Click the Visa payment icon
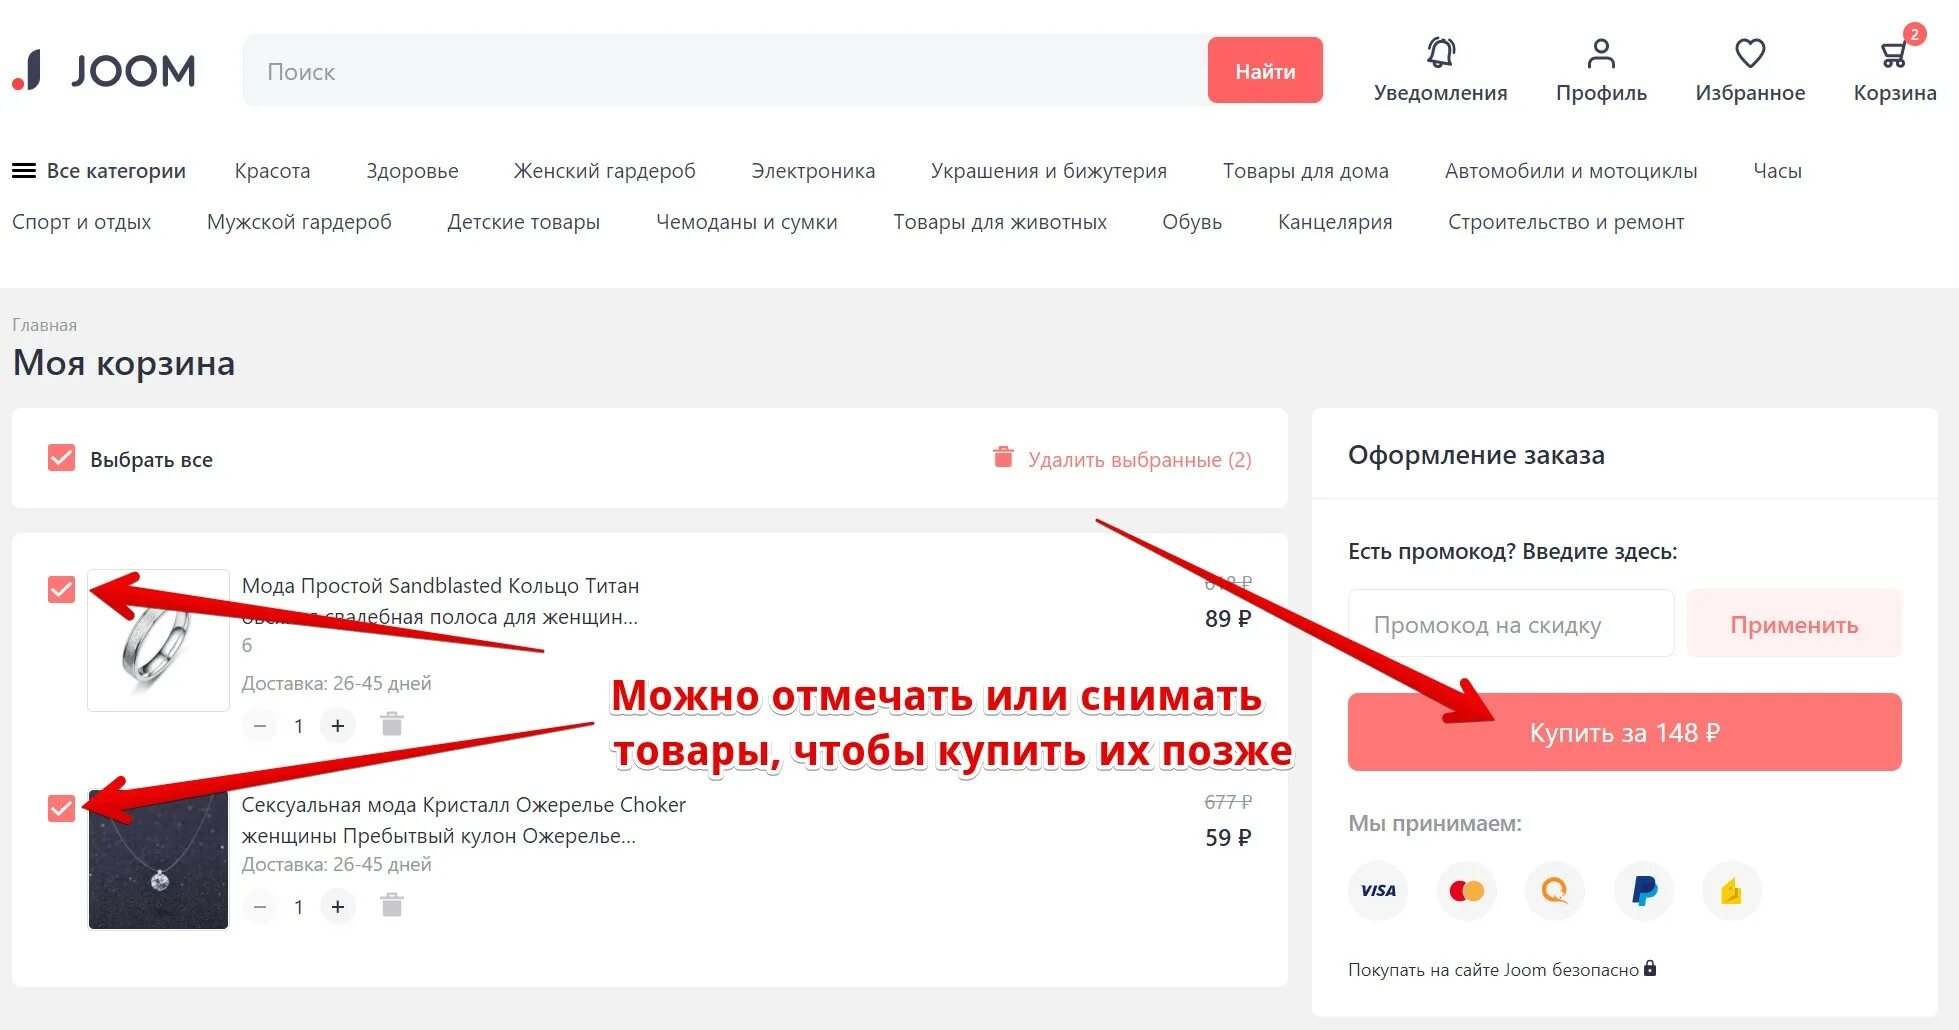The width and height of the screenshot is (1959, 1030). 1378,890
